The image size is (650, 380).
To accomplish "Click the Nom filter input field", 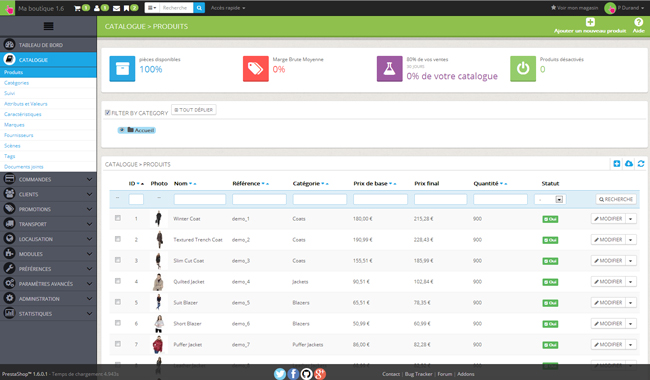I will point(200,199).
